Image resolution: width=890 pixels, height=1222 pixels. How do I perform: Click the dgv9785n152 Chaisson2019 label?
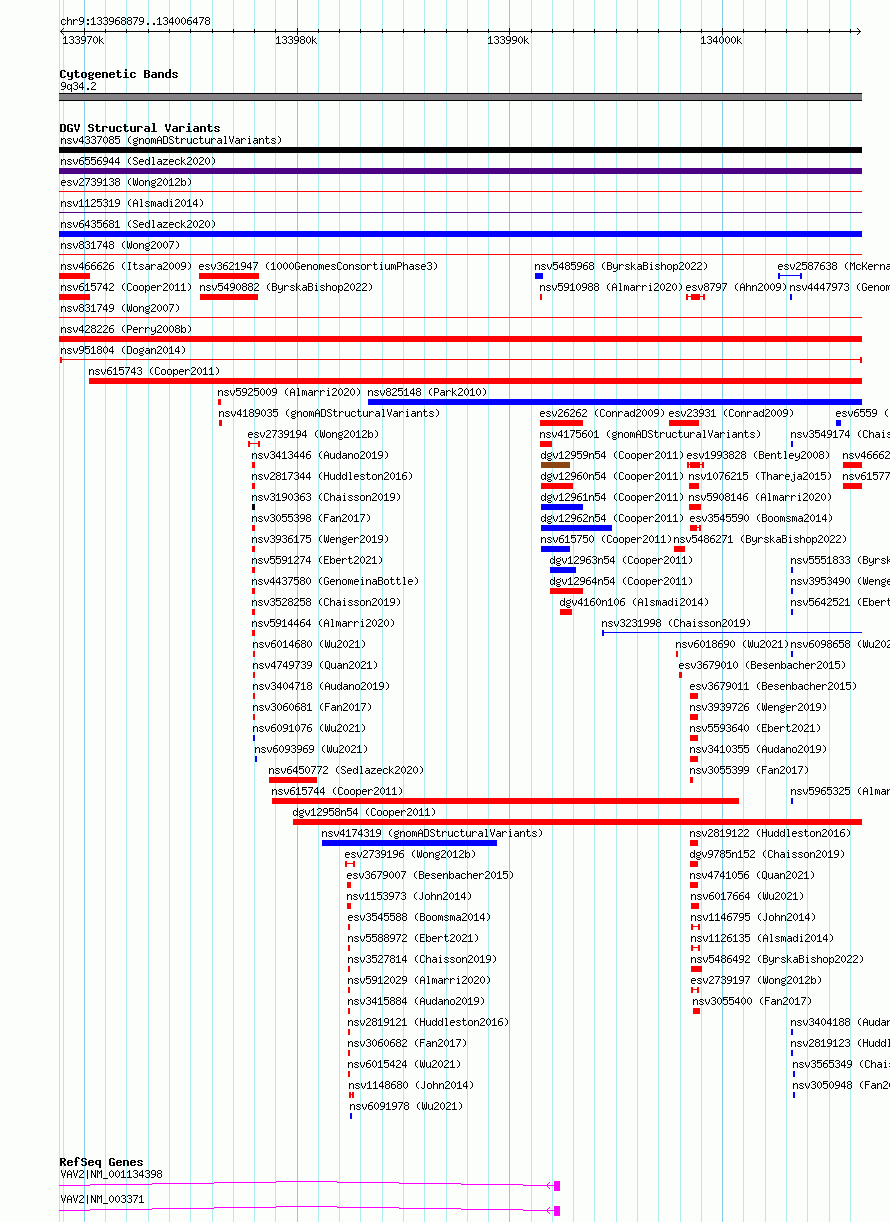point(768,854)
